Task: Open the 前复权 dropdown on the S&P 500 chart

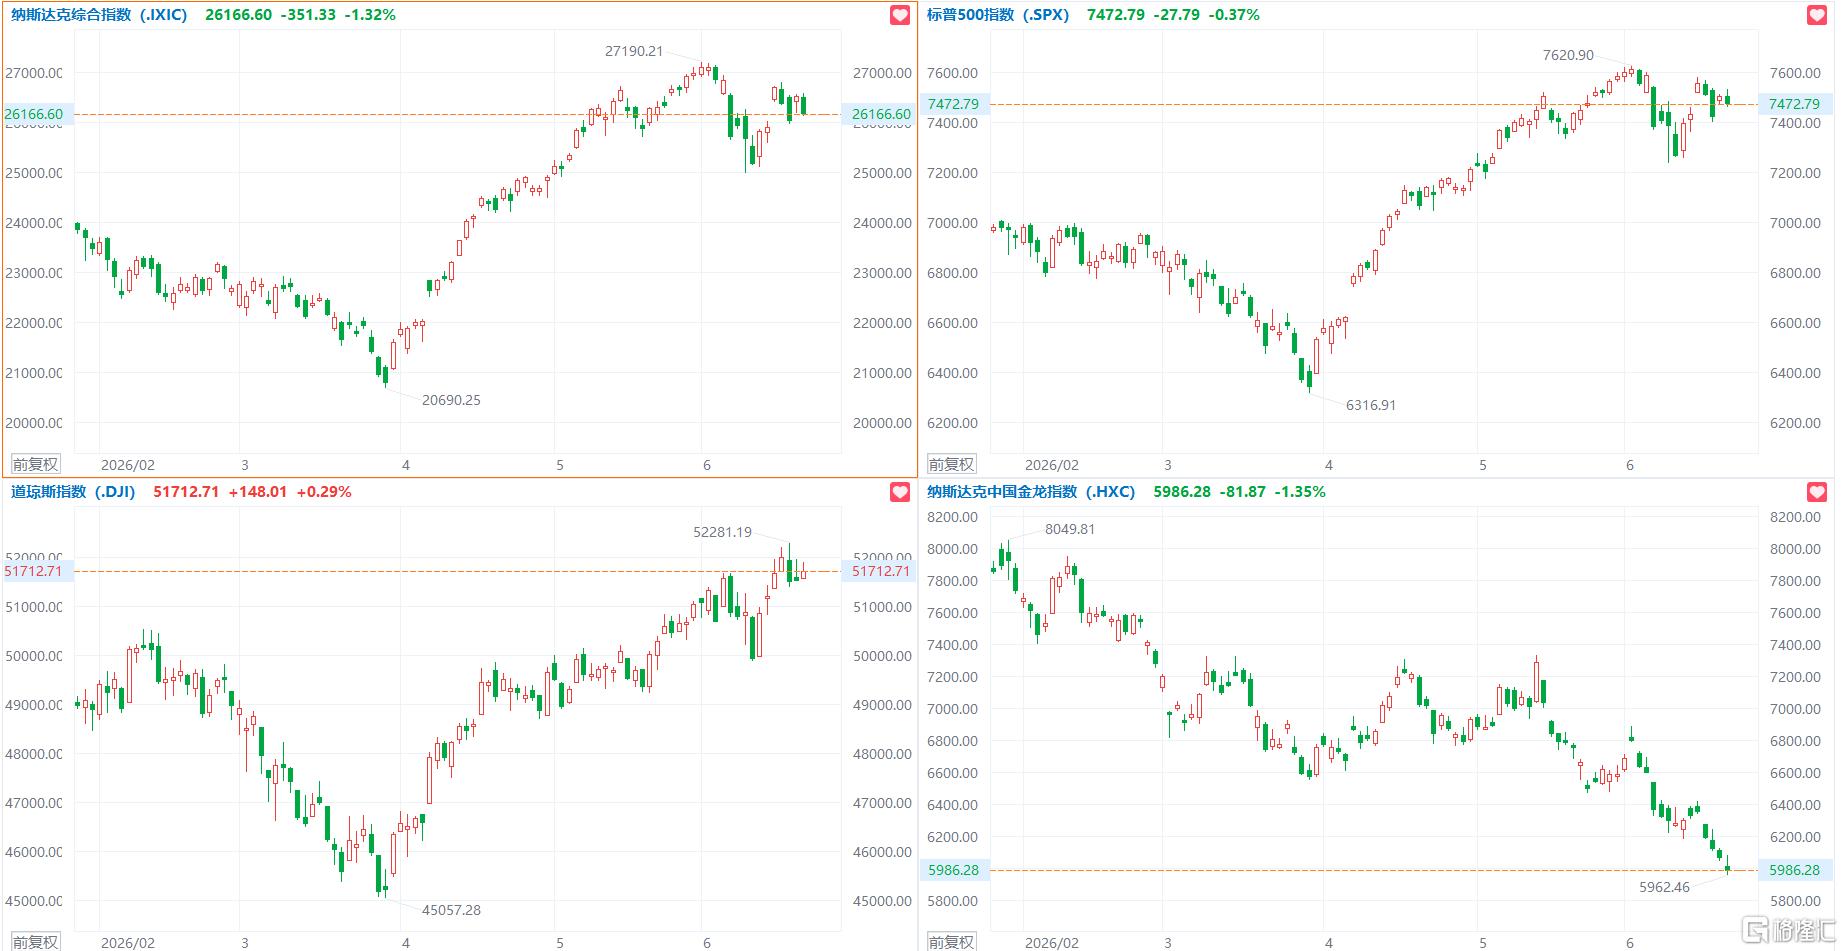Action: click(x=951, y=464)
